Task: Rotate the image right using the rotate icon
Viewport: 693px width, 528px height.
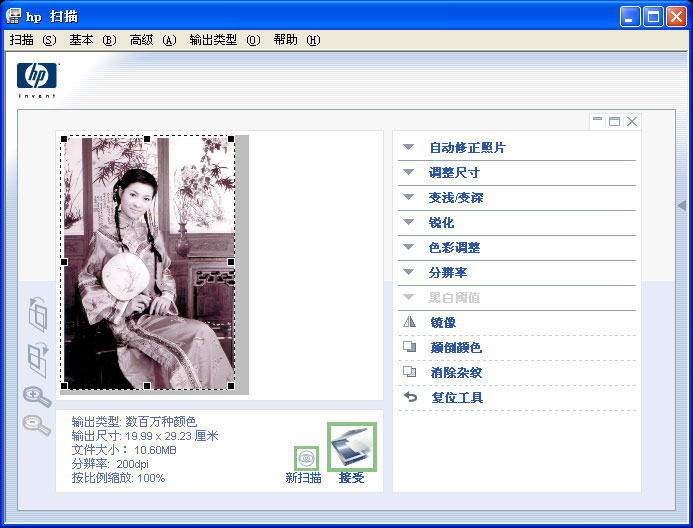Action: tap(38, 358)
